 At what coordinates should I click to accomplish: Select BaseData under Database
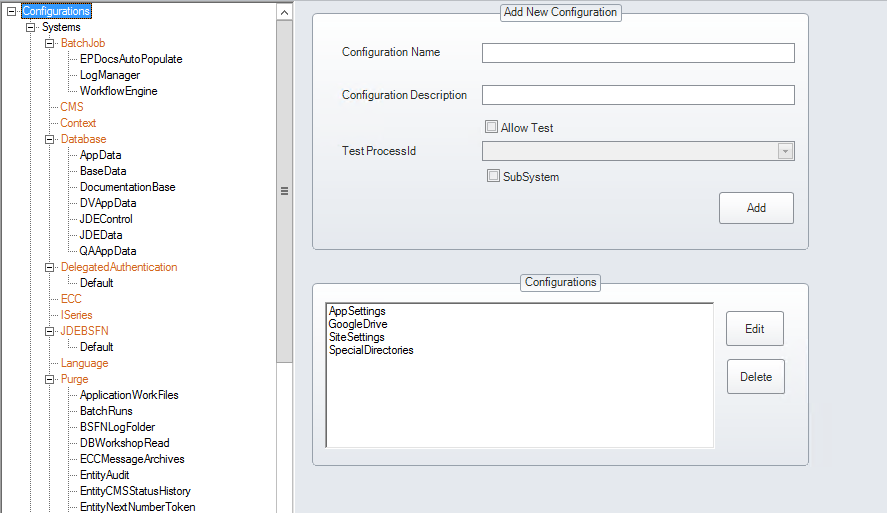(x=103, y=171)
